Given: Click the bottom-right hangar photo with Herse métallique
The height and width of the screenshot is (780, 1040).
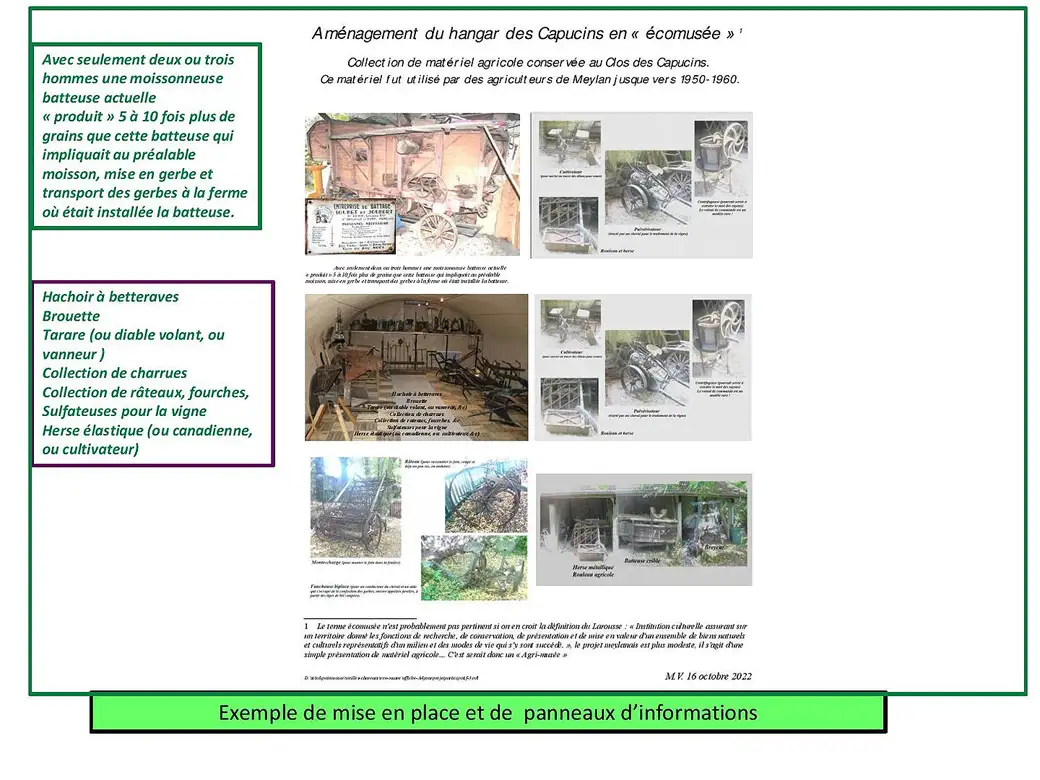Looking at the screenshot, I should pos(644,529).
